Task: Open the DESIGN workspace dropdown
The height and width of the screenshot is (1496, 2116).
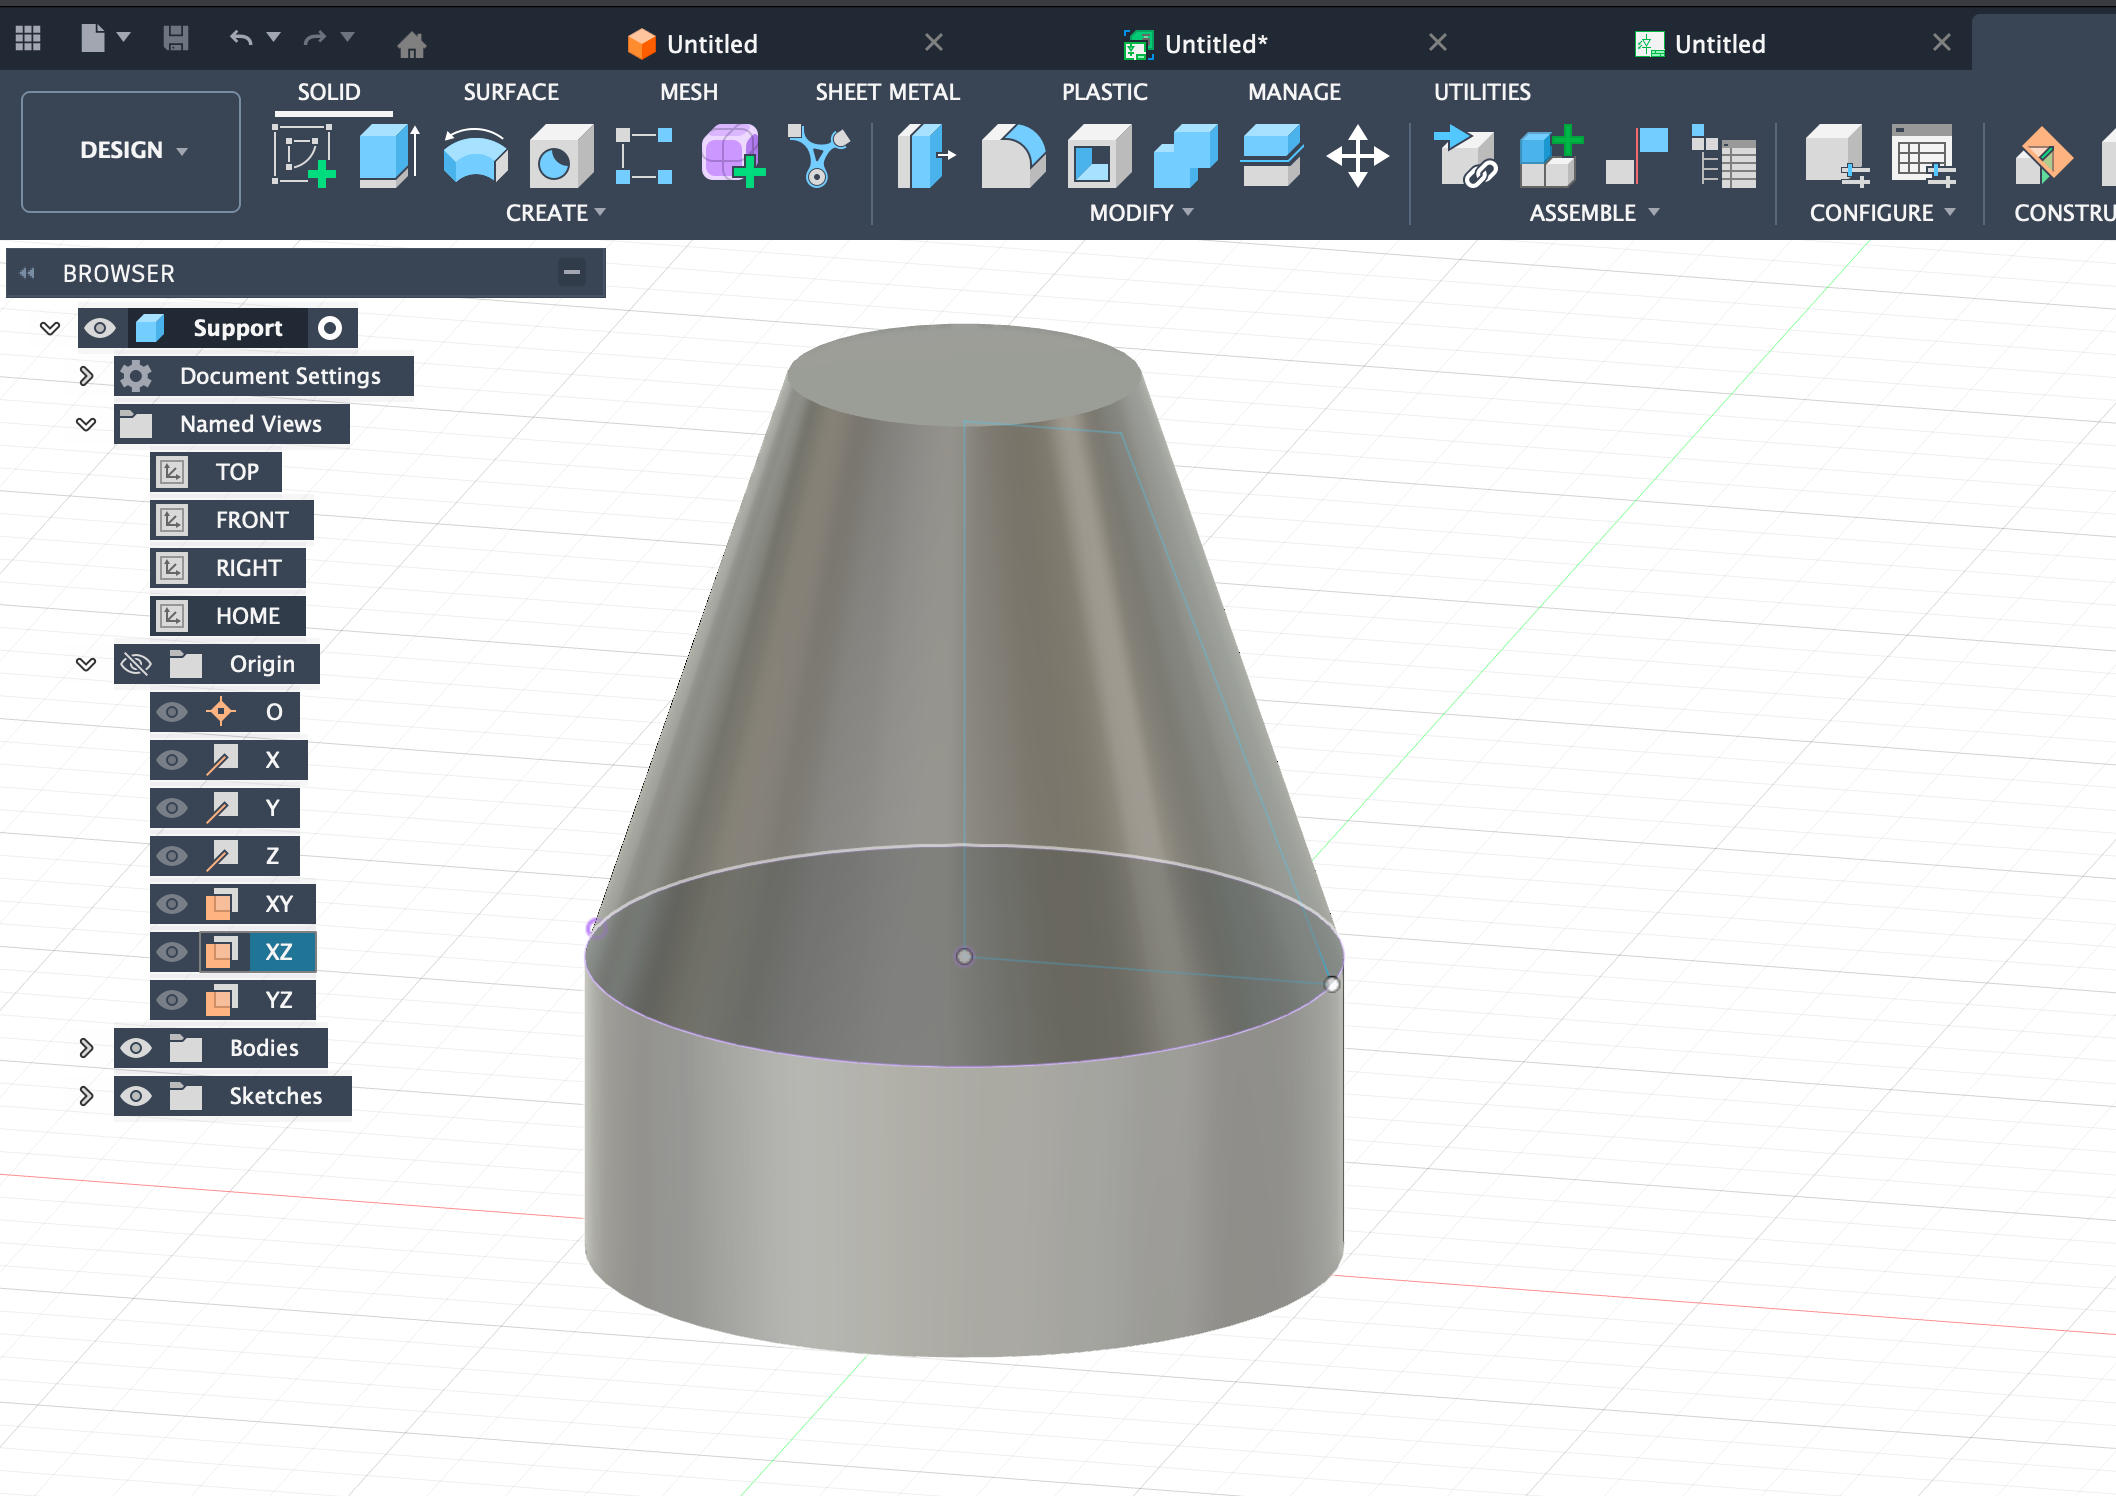Action: point(131,151)
